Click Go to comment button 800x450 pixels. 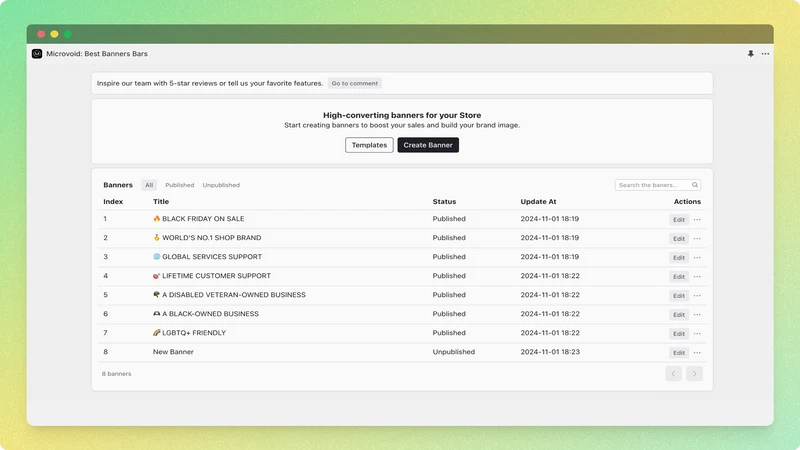[x=355, y=83]
